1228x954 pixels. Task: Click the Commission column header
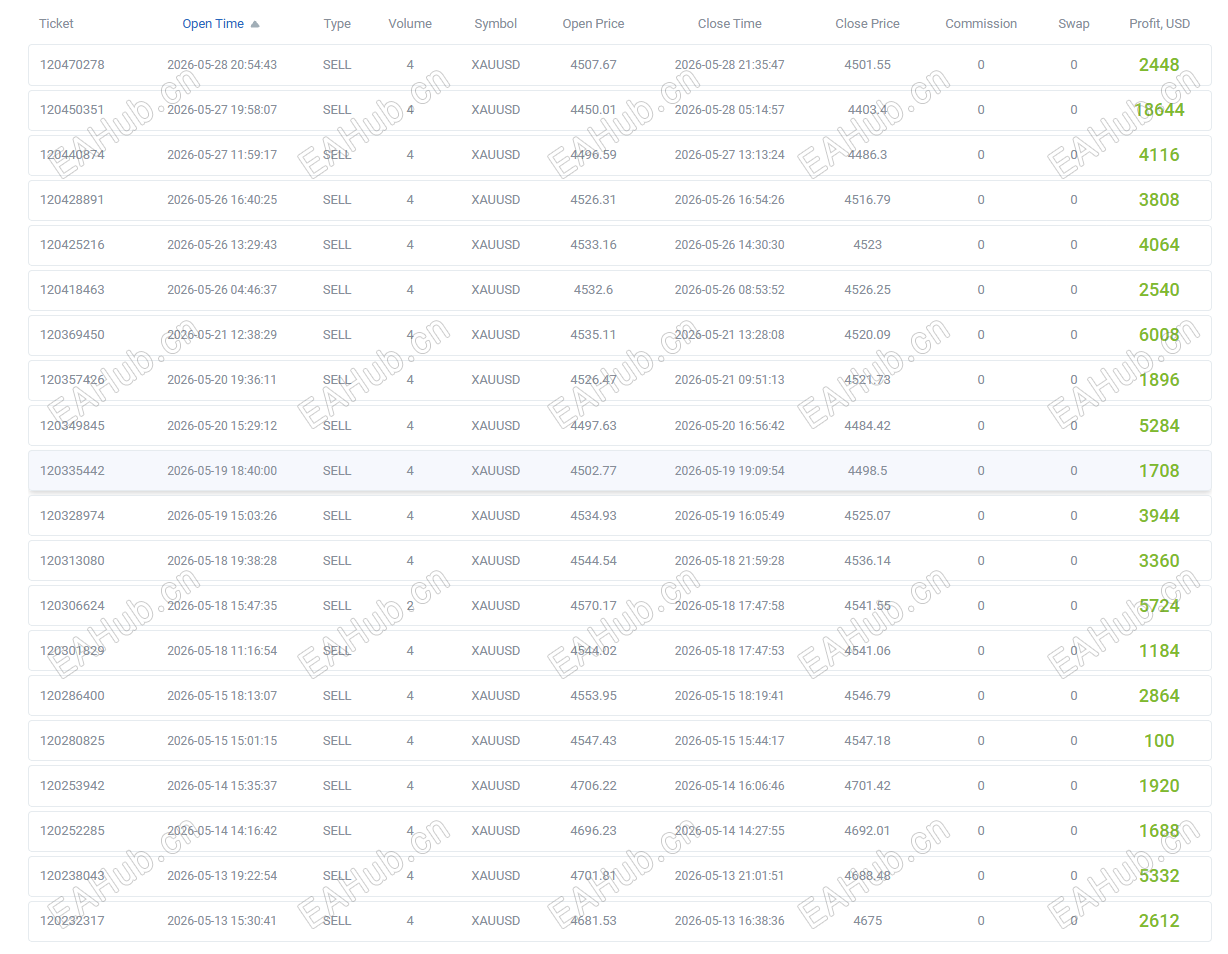click(x=981, y=24)
